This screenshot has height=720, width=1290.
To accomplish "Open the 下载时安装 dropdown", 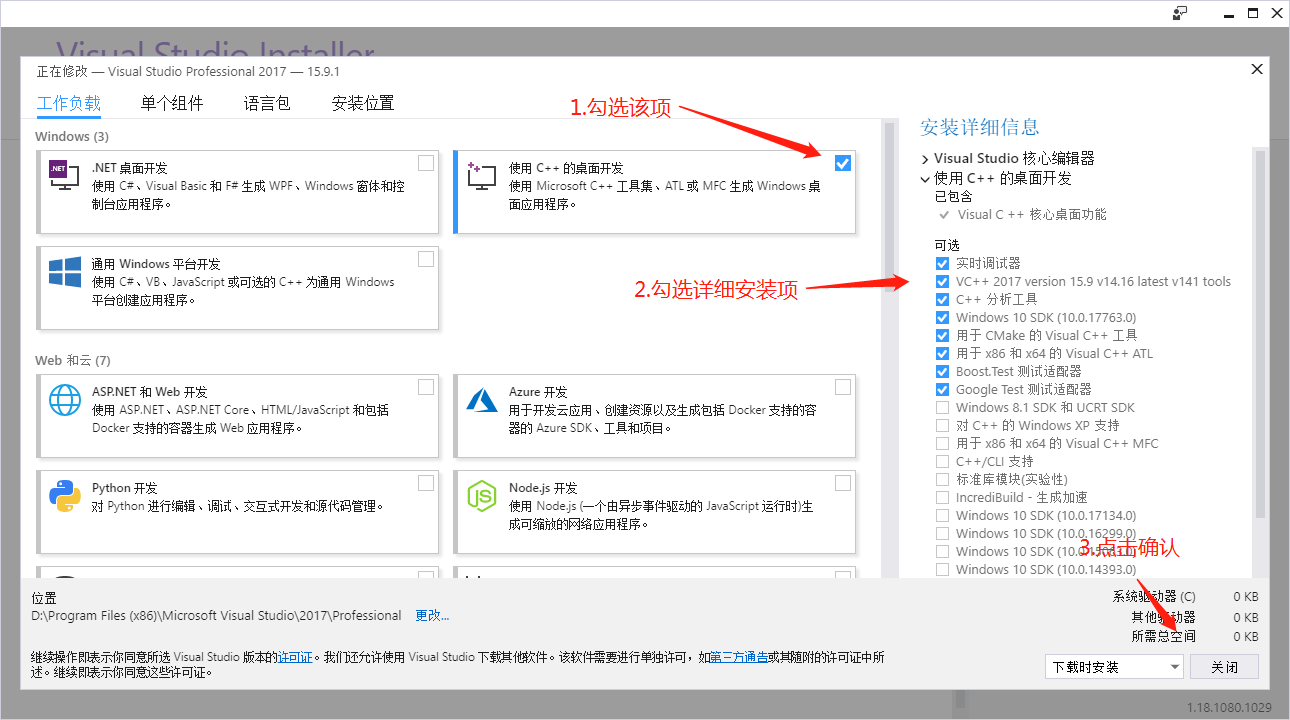I will [1113, 666].
